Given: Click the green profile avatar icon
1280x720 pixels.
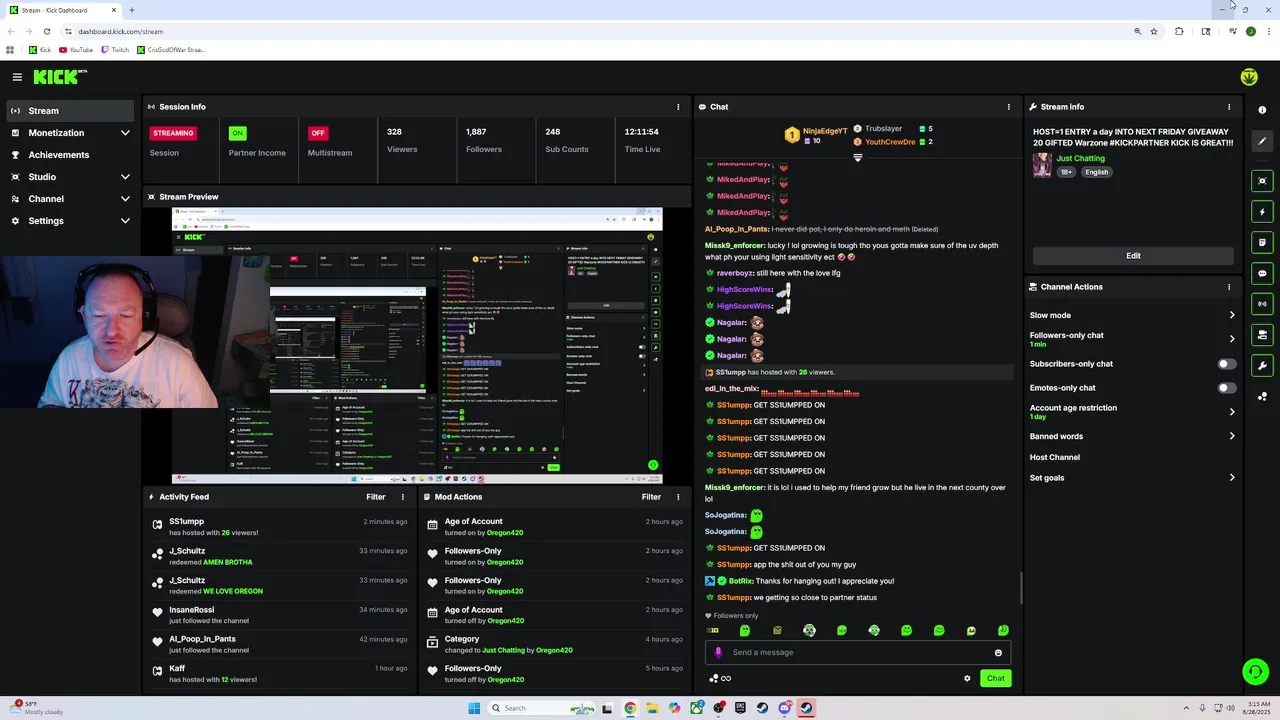Looking at the screenshot, I should pos(1249,77).
